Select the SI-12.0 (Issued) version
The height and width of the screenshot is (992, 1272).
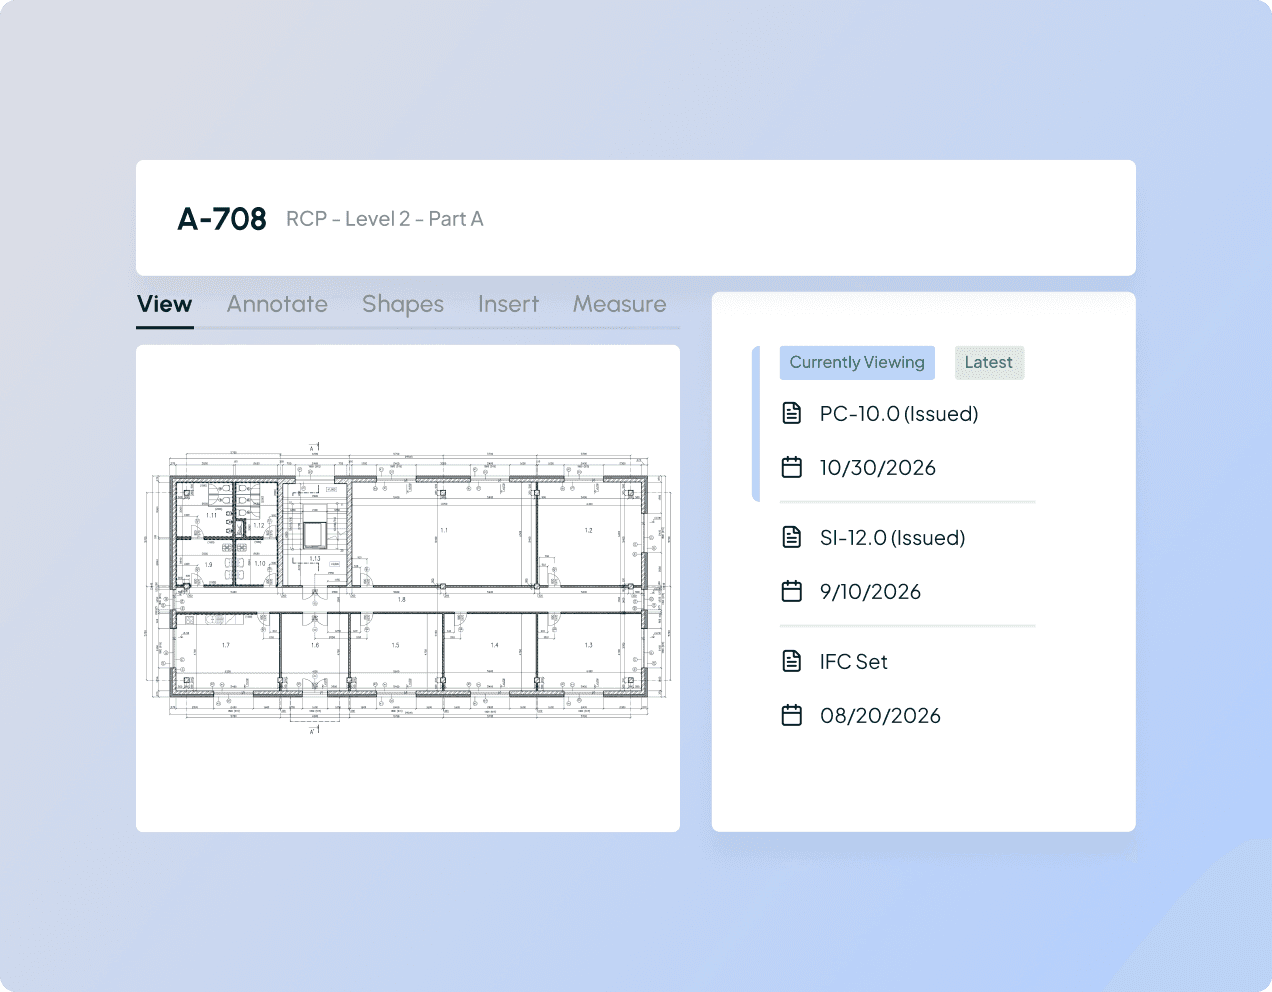click(893, 538)
